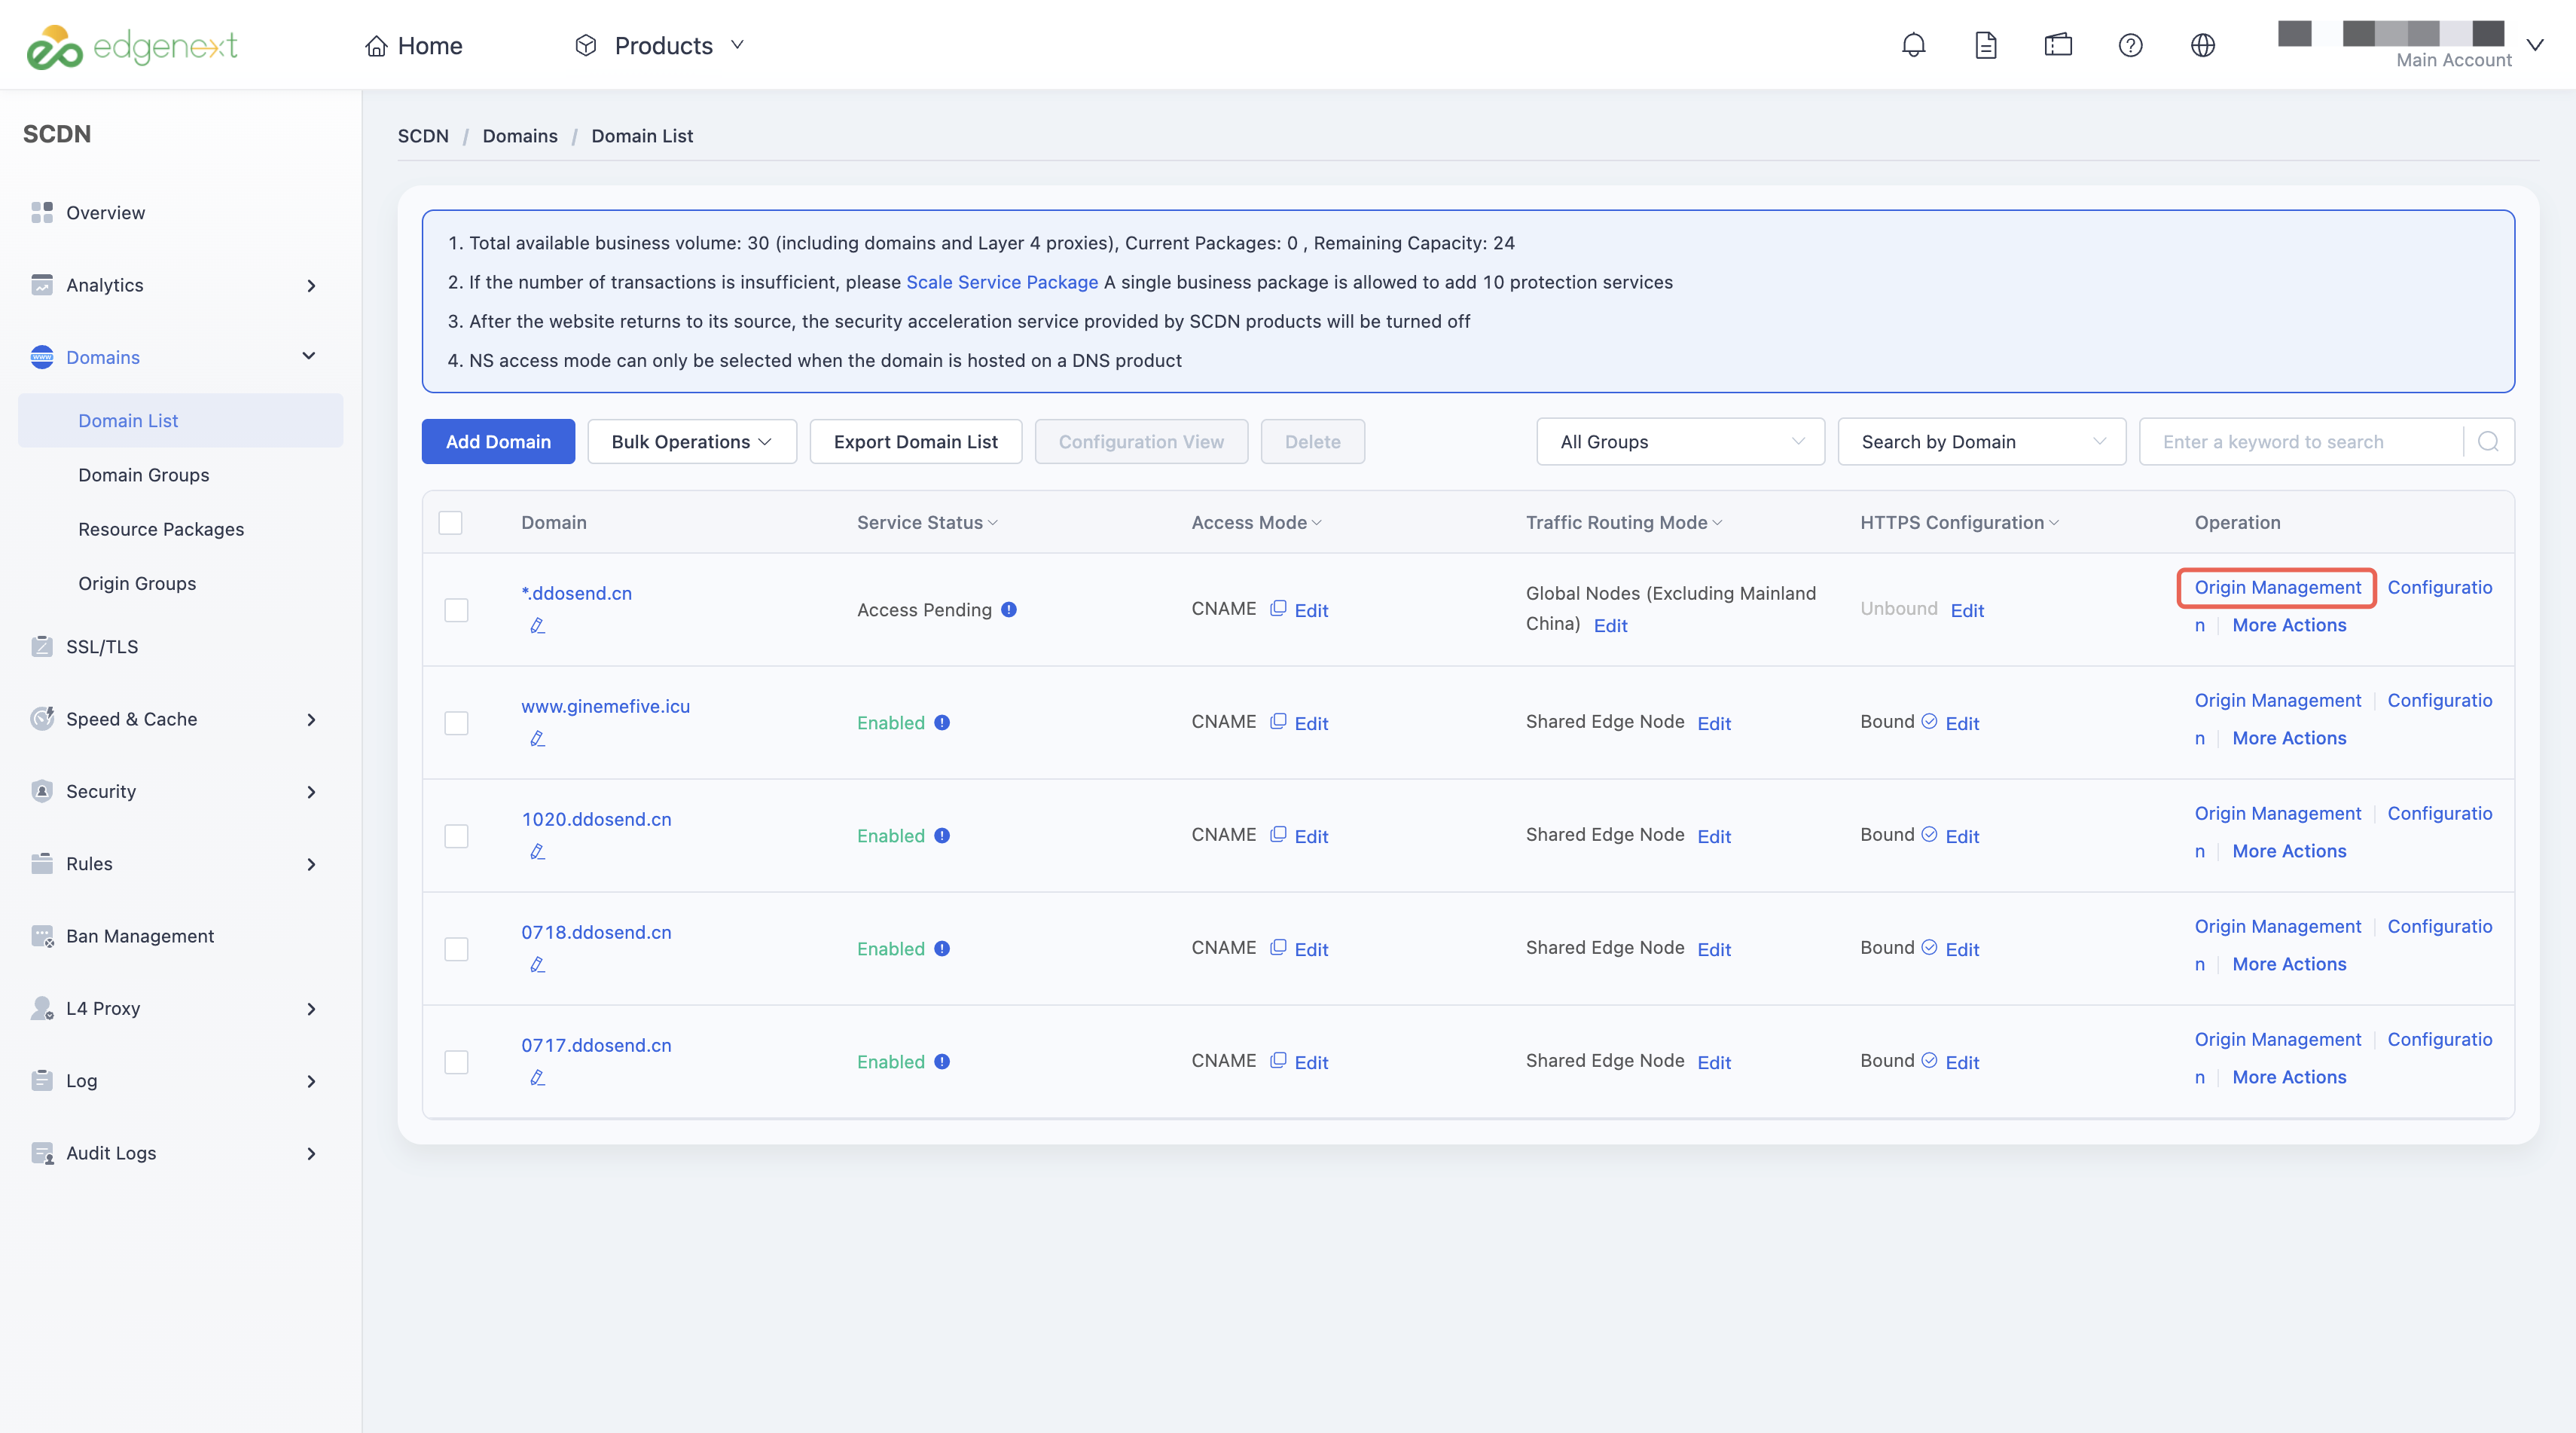This screenshot has height=1433, width=2576.
Task: Copy the CNAME for 0718.ddosend.cn
Action: (x=1278, y=947)
